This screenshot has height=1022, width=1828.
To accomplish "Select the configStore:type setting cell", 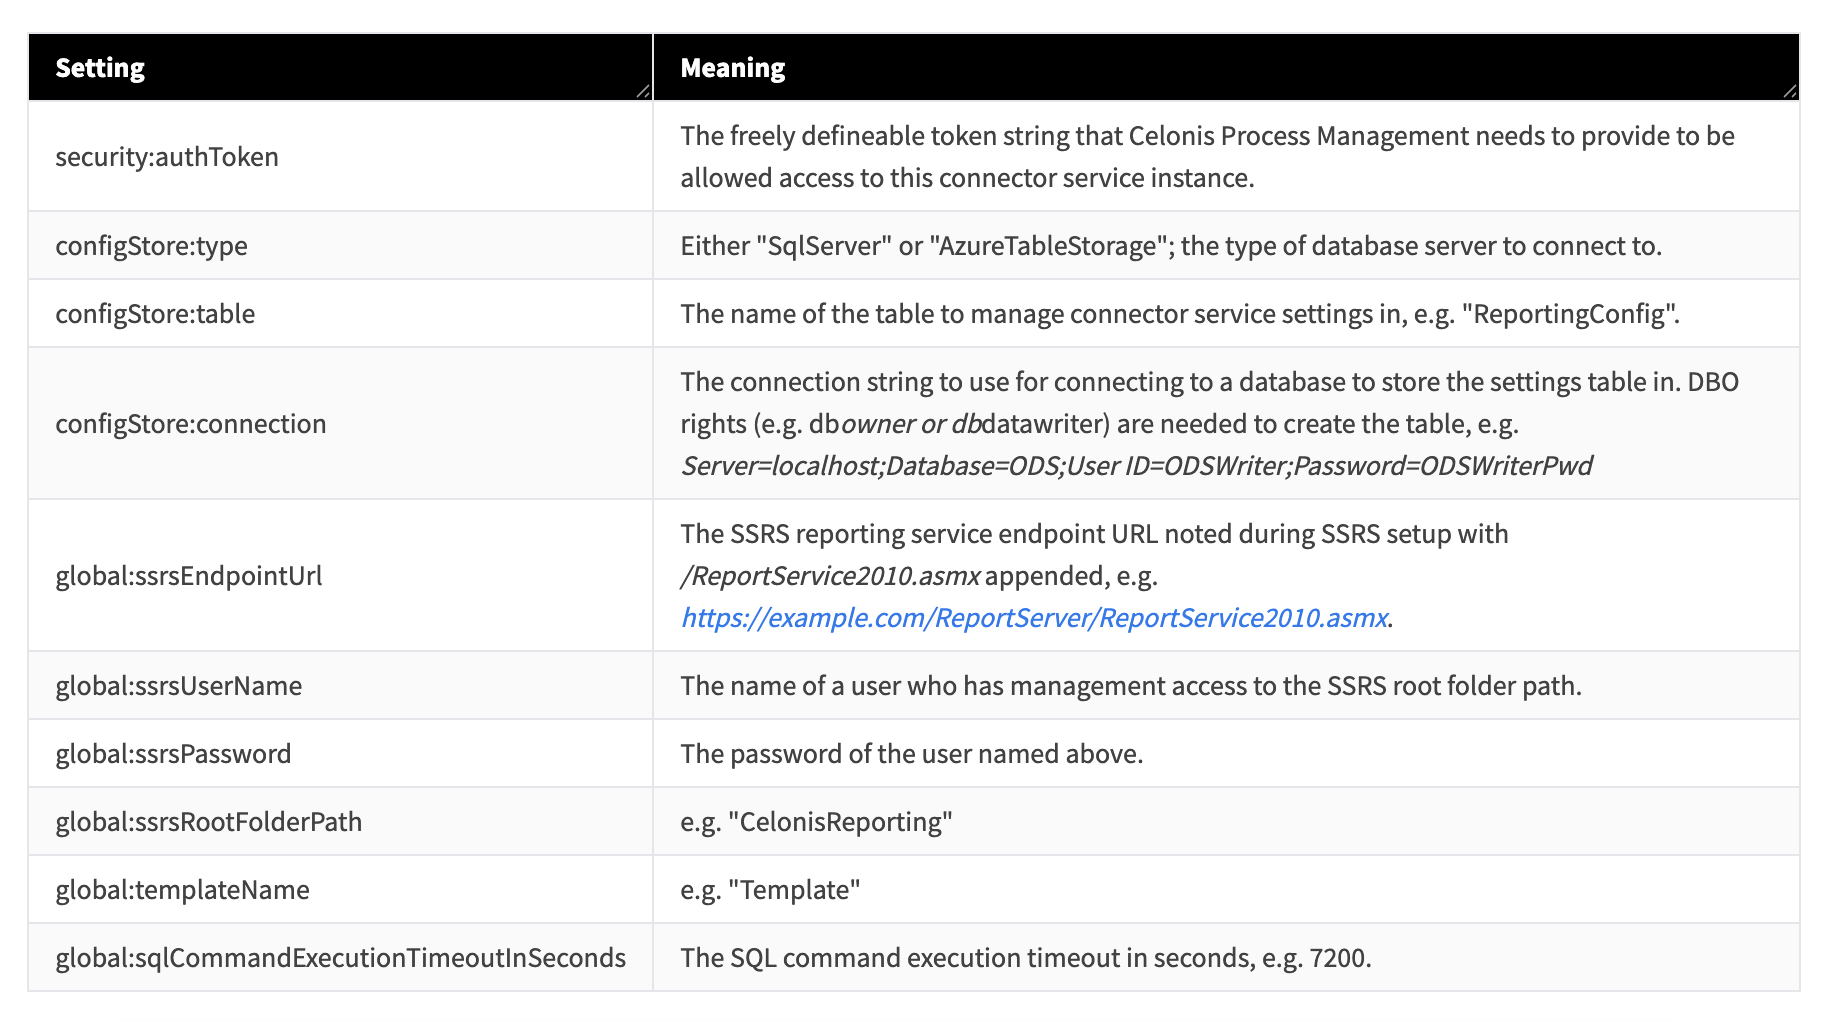I will click(152, 246).
